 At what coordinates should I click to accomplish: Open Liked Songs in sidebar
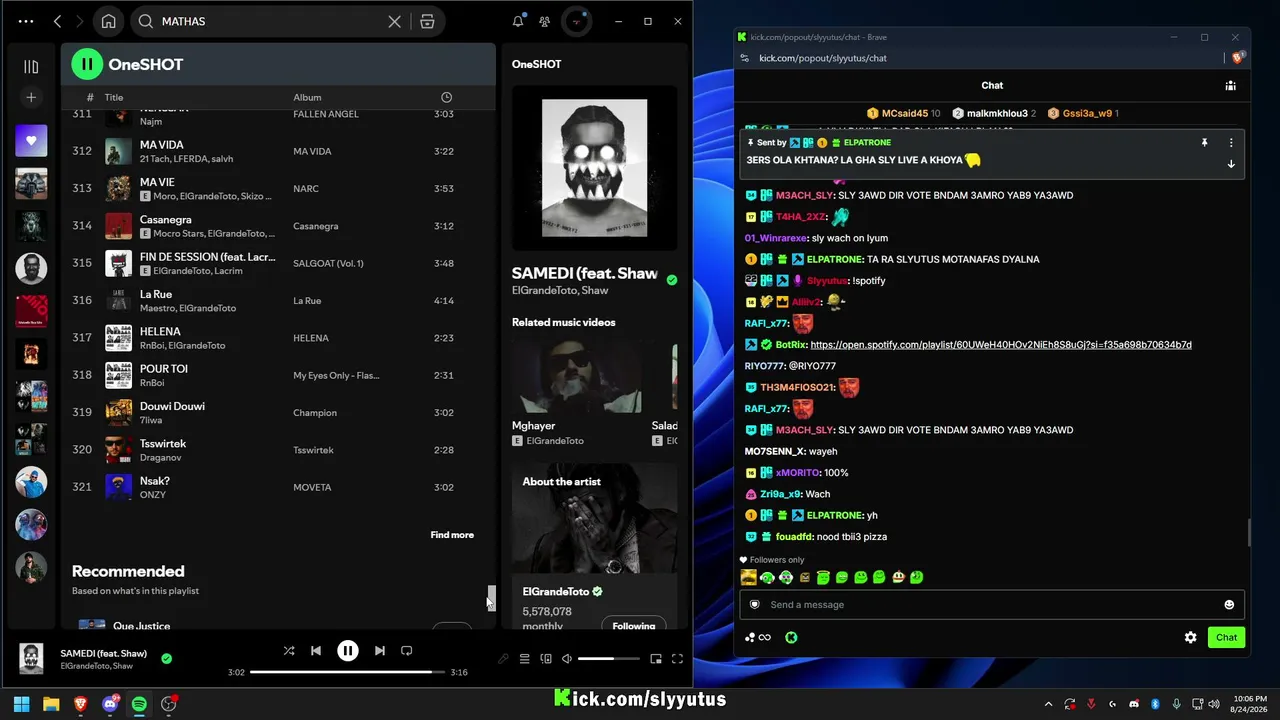click(31, 141)
